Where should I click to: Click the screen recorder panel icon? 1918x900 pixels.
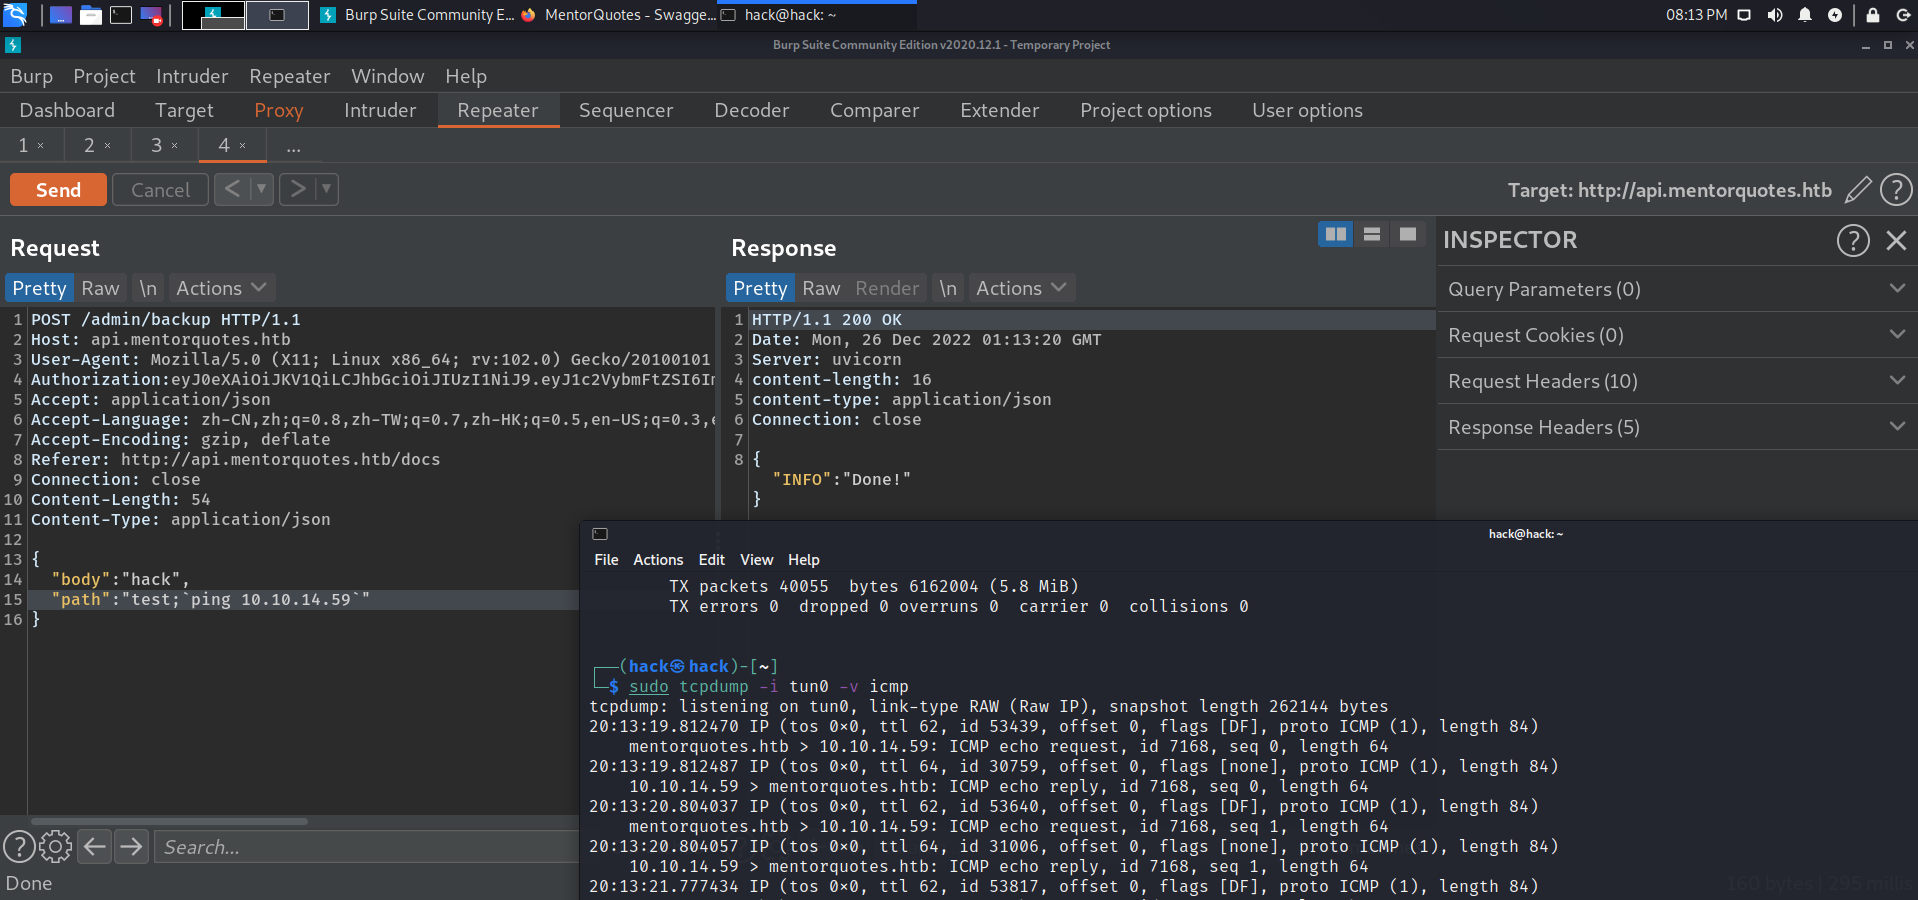pos(151,15)
